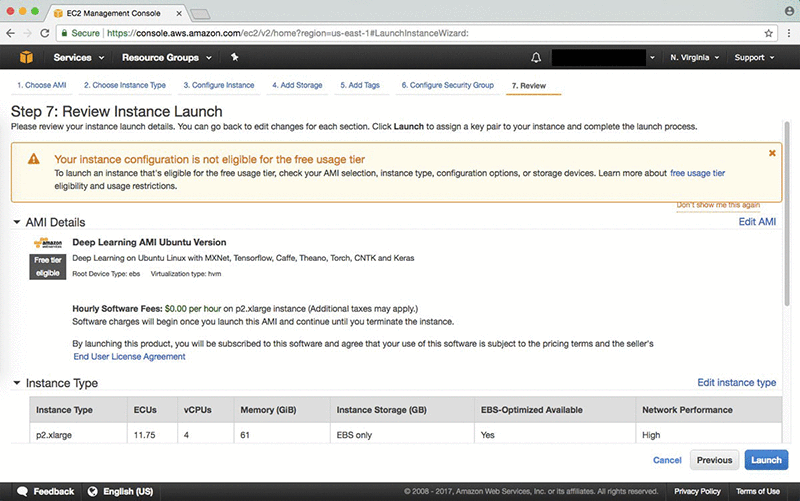The height and width of the screenshot is (501, 800).
Task: Click the browser forward arrow
Action: (x=28, y=33)
